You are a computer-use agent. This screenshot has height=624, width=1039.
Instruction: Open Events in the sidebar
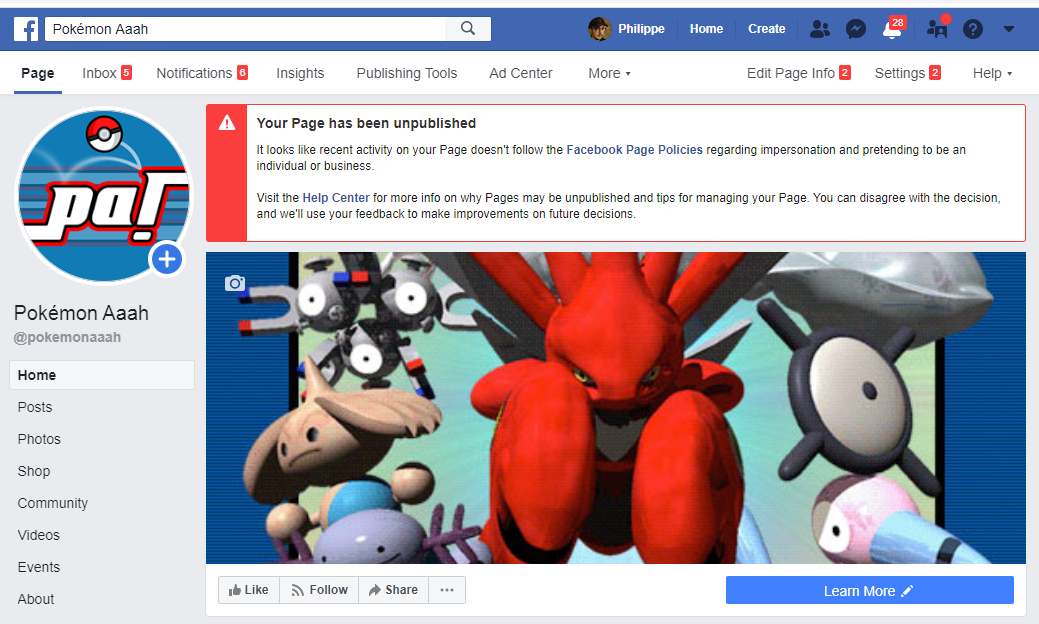pyautogui.click(x=38, y=567)
